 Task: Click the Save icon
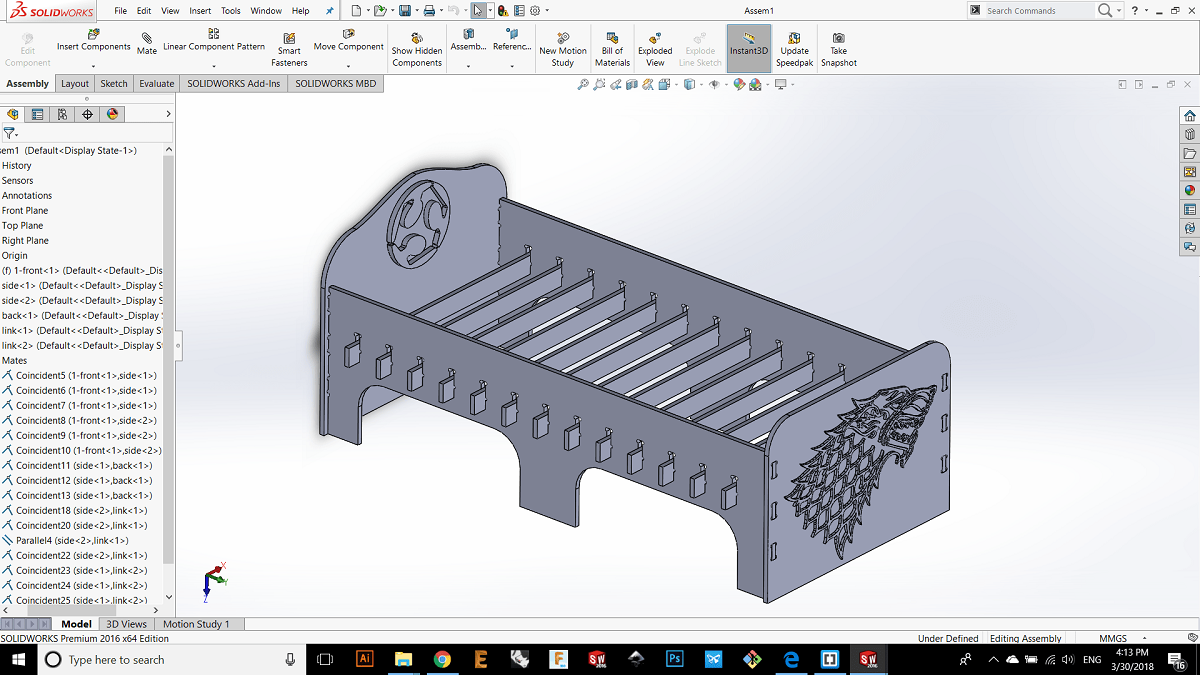pyautogui.click(x=405, y=10)
